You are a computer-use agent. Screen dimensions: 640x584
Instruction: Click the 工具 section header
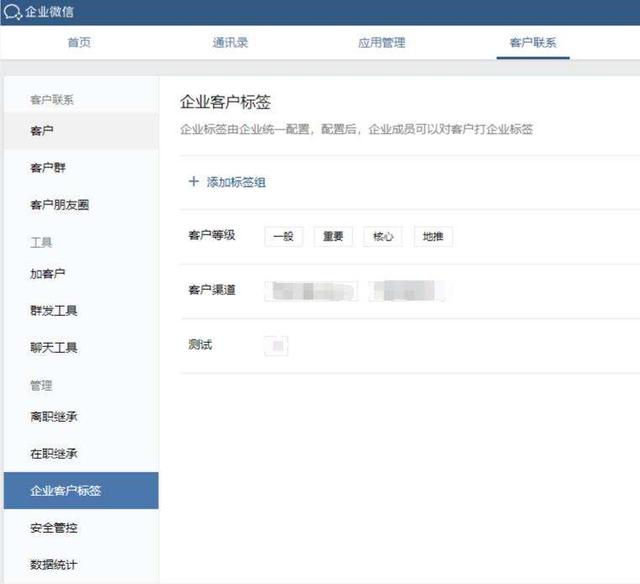point(41,243)
